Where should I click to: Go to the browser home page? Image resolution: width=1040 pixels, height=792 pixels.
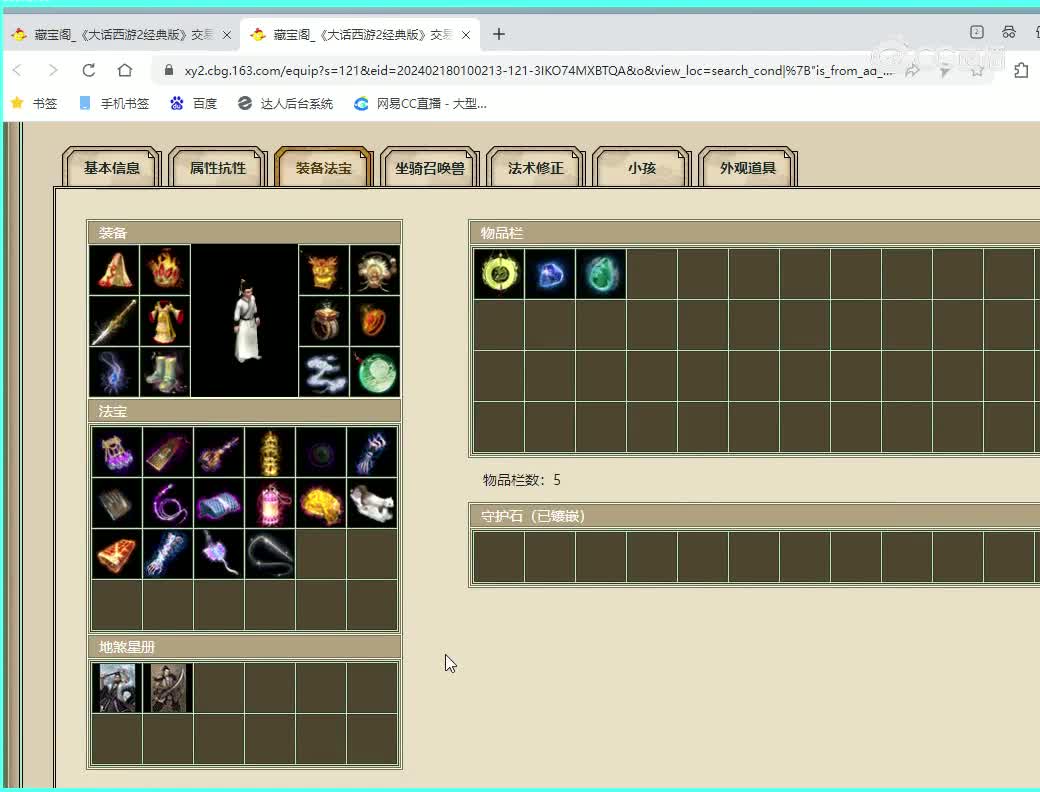[125, 70]
